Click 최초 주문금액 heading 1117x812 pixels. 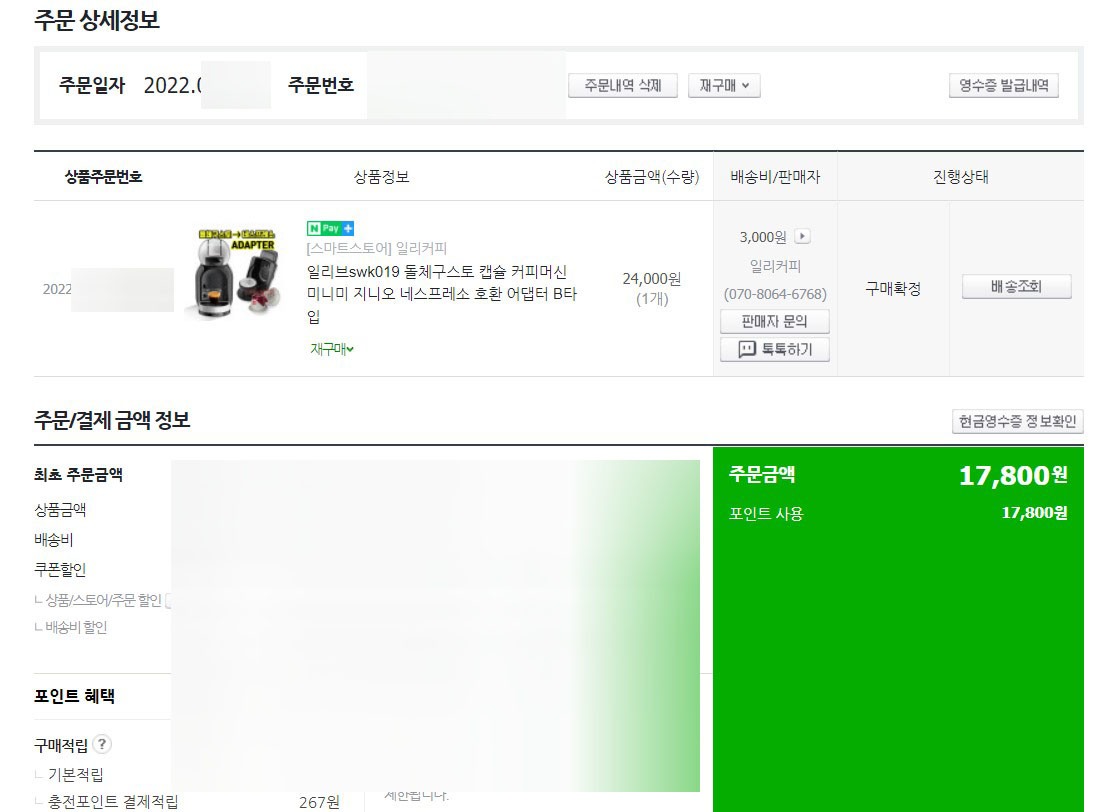78,474
